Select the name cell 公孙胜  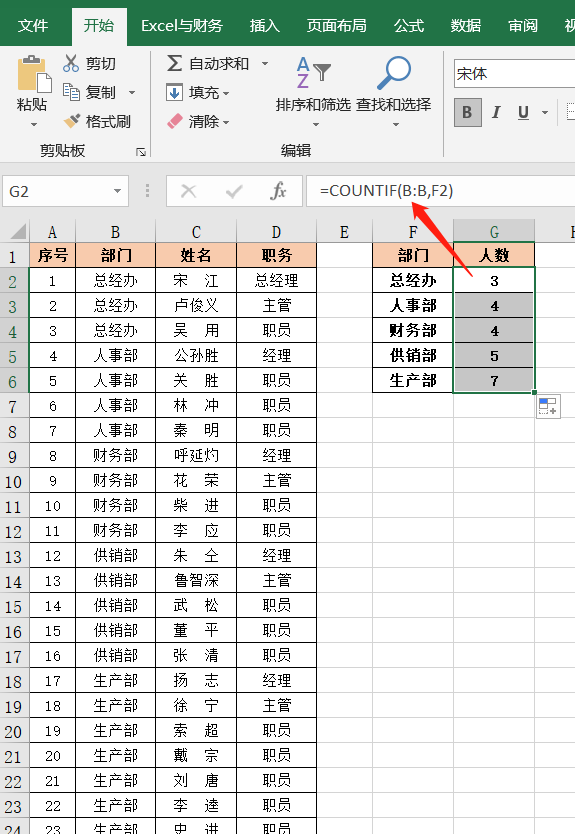(196, 356)
